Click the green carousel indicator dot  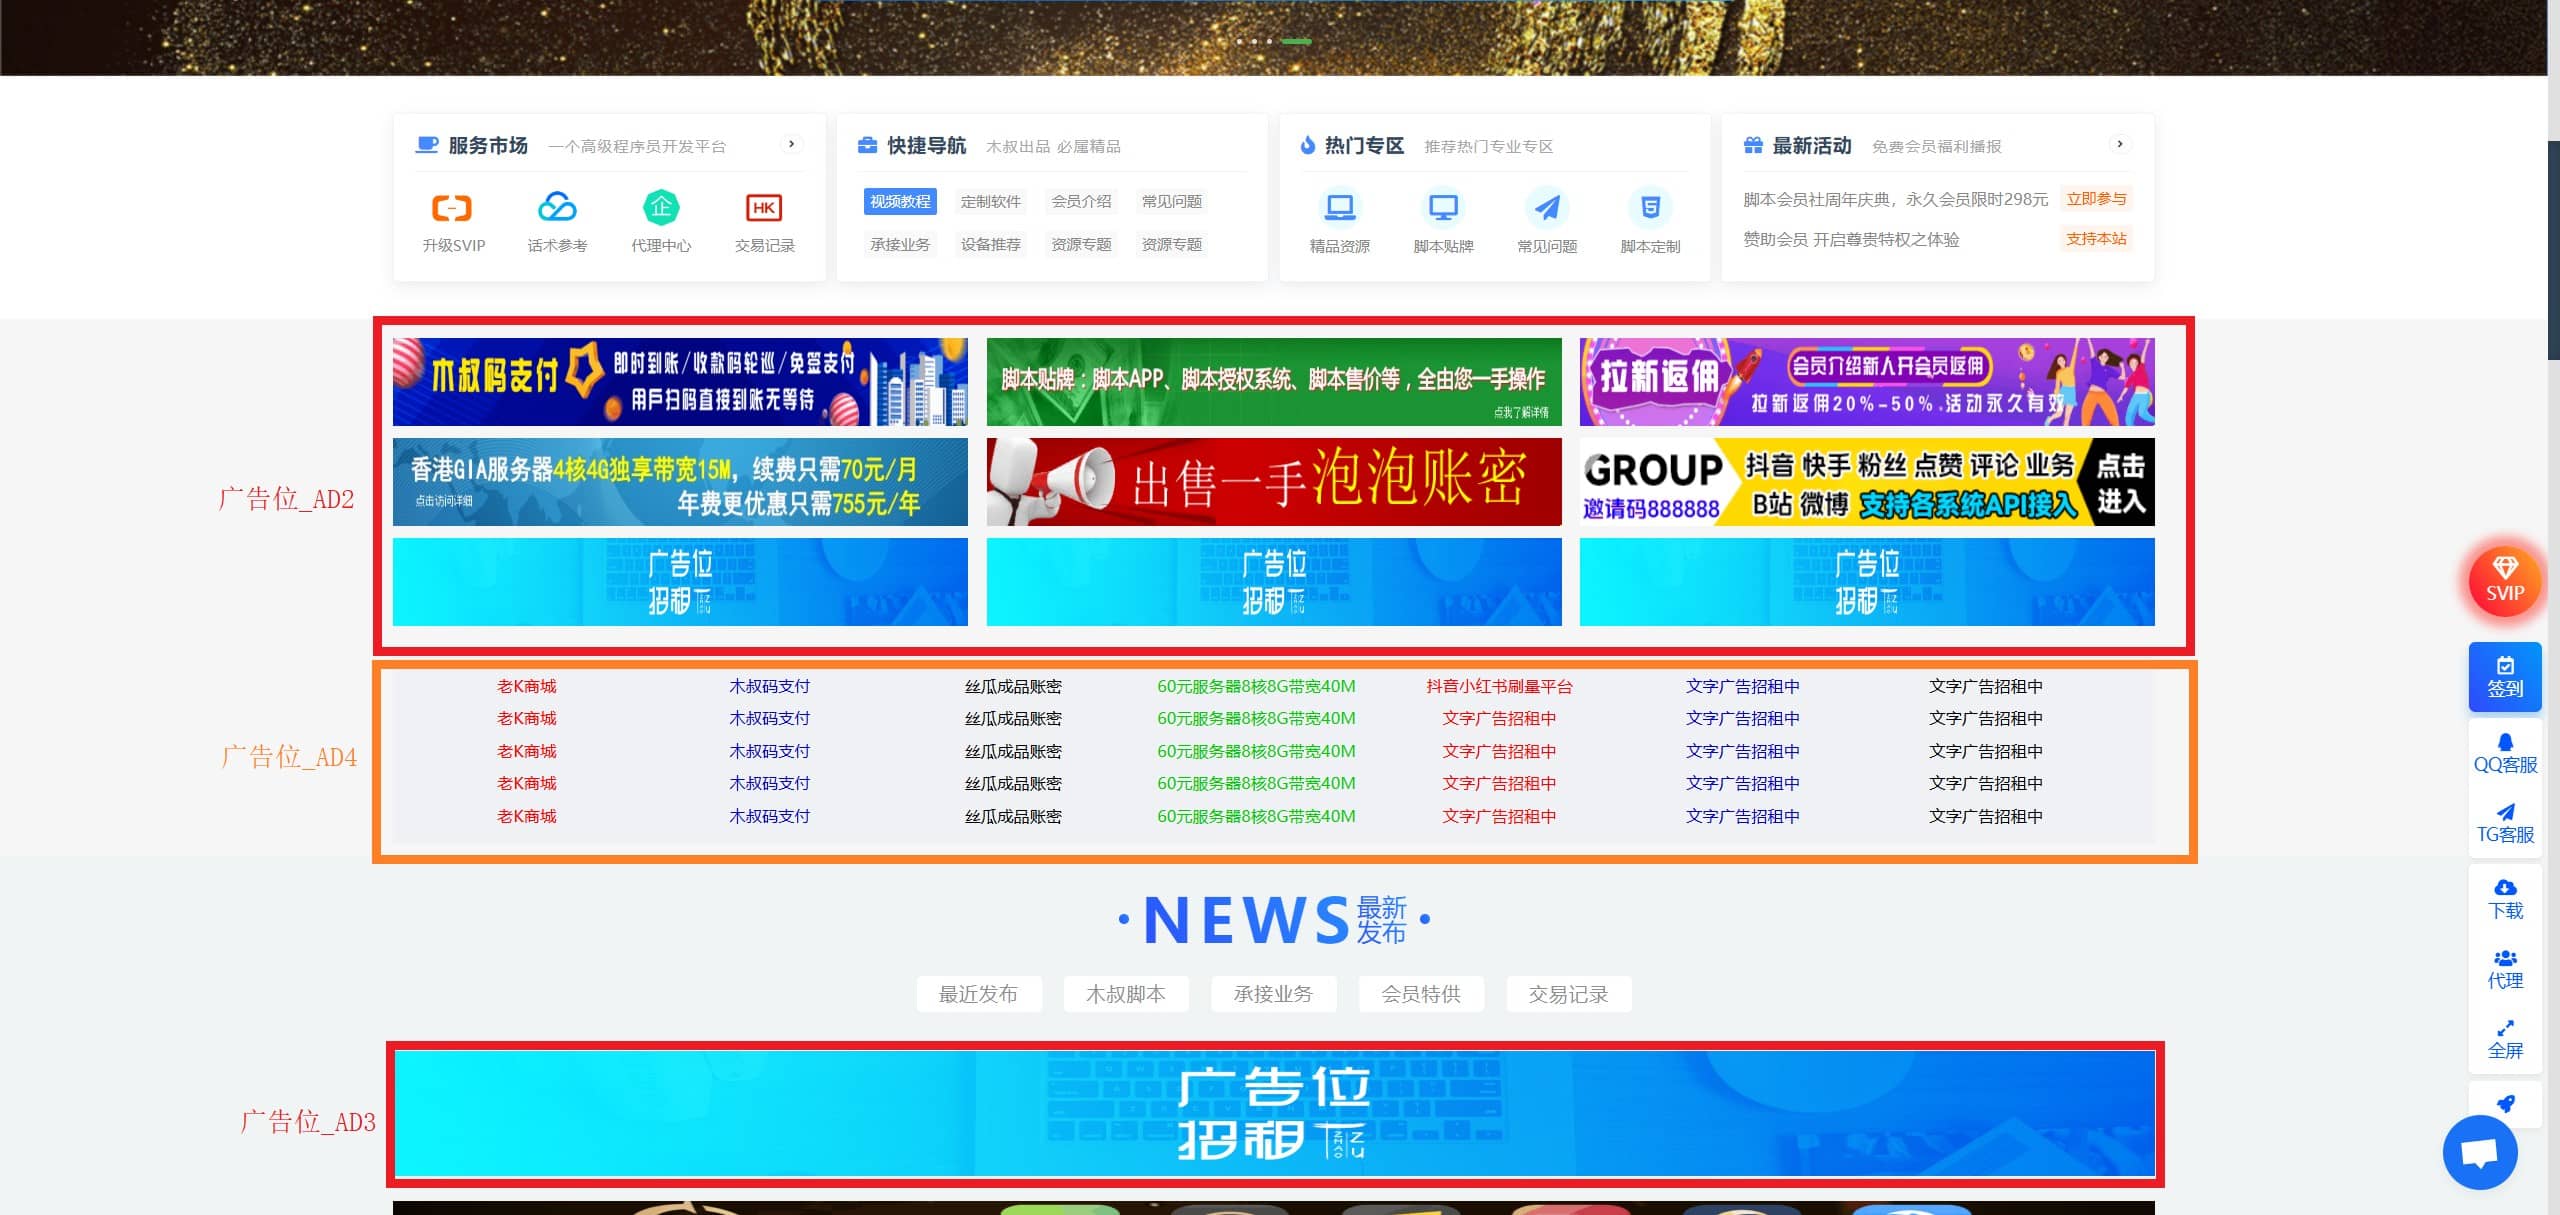click(1296, 41)
